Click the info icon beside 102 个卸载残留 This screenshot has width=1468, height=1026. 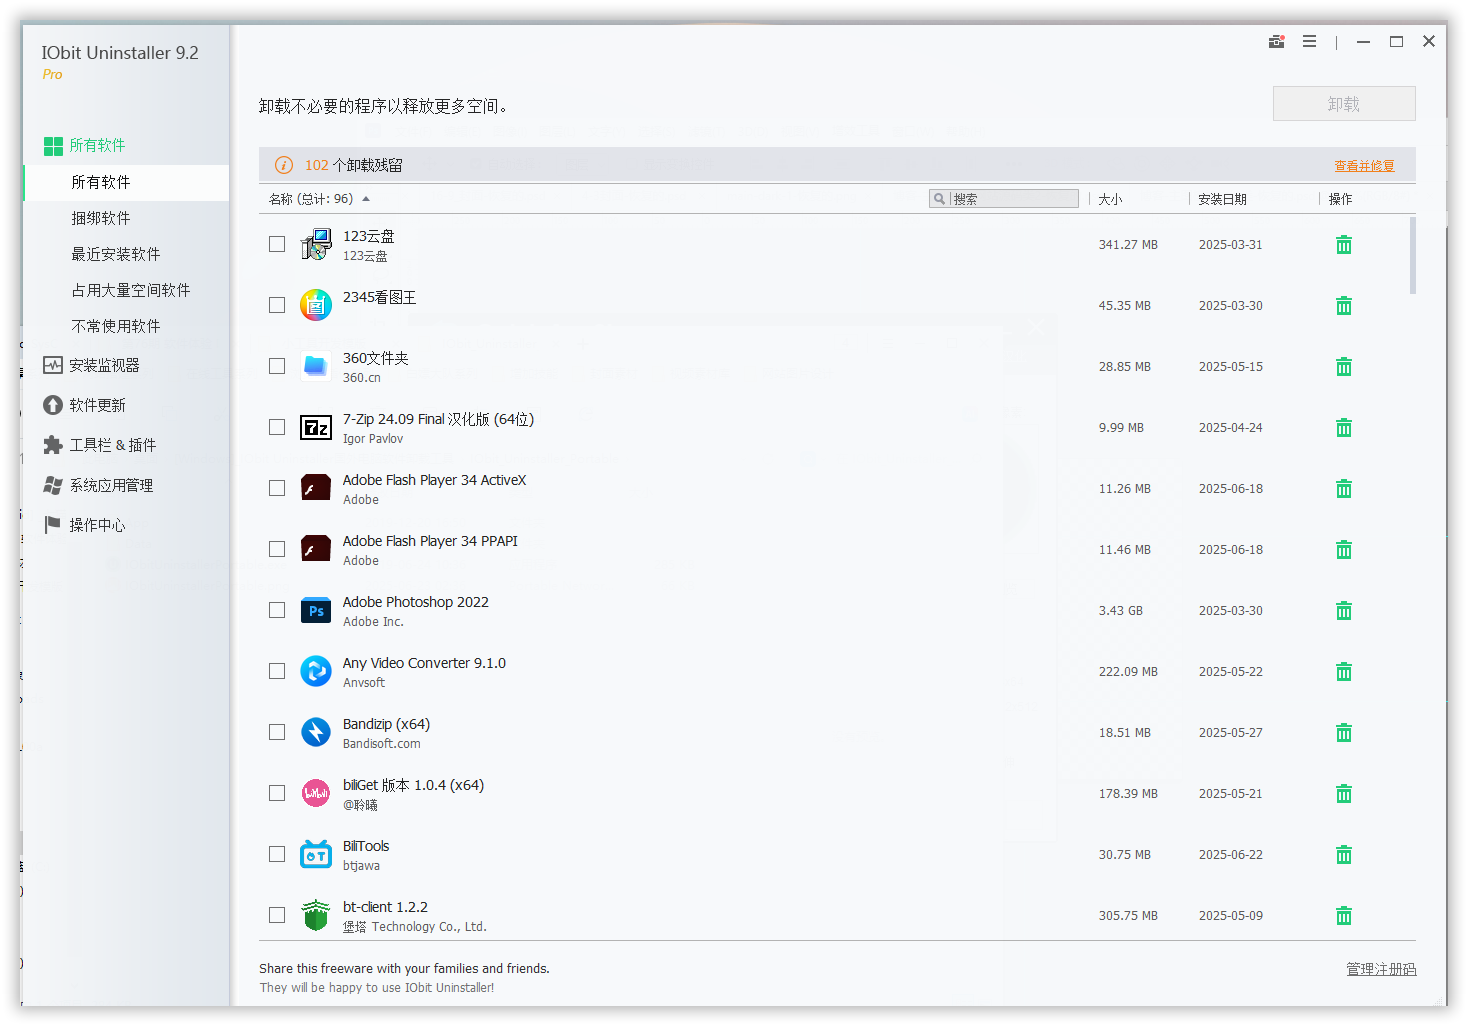click(284, 165)
